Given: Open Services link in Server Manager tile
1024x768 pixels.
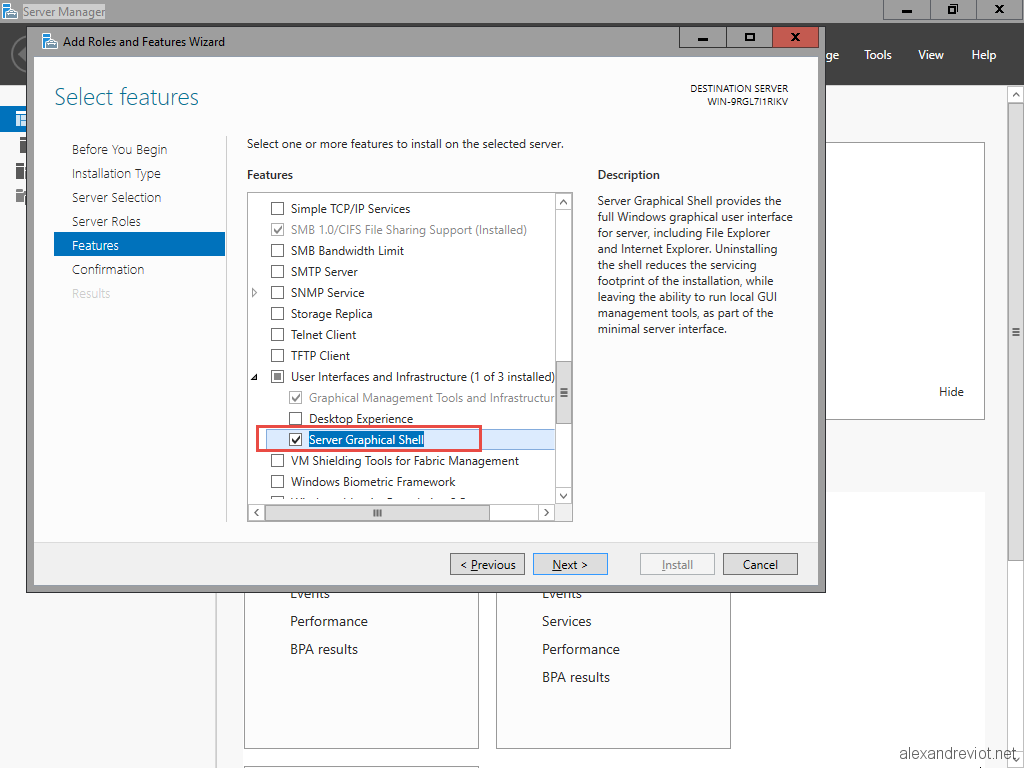Looking at the screenshot, I should pos(567,621).
